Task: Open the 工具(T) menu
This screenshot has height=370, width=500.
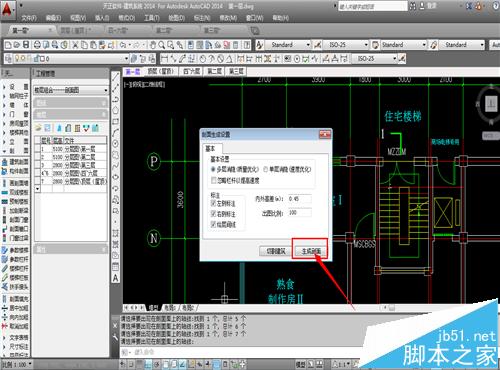Action: (x=151, y=18)
